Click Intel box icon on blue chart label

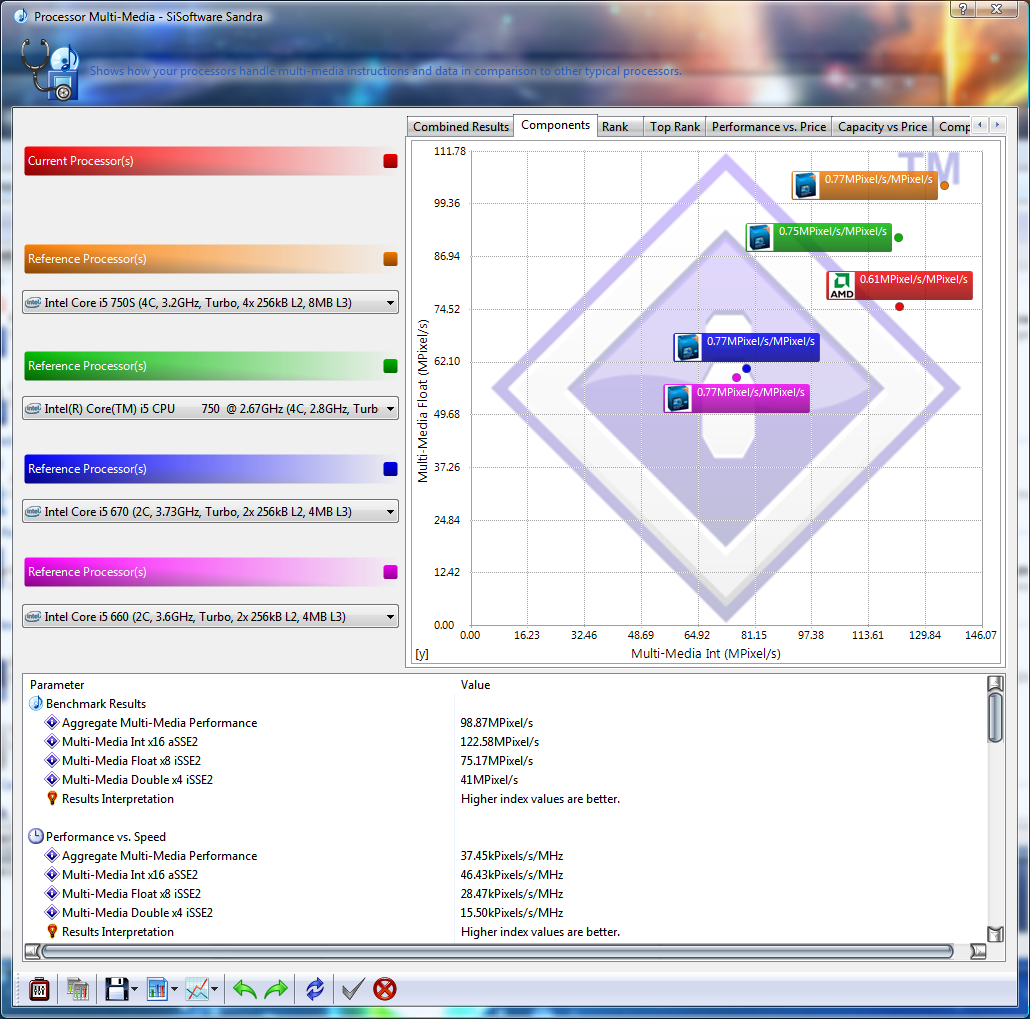(688, 347)
